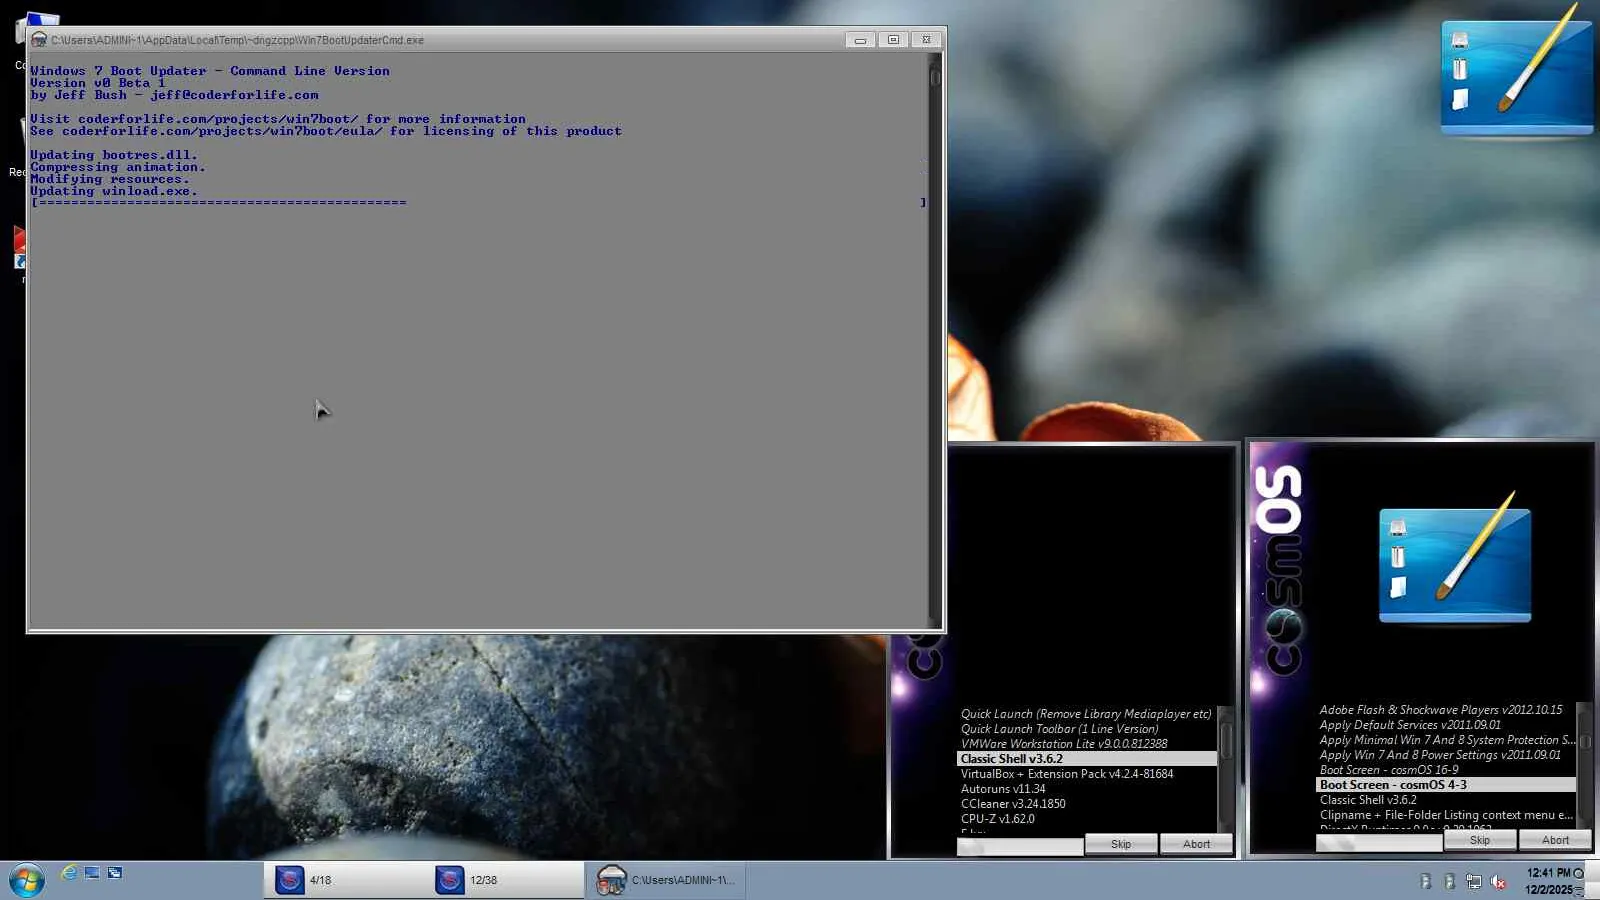Launch Internet Explorer from Quick Launch
The height and width of the screenshot is (900, 1600).
click(69, 873)
